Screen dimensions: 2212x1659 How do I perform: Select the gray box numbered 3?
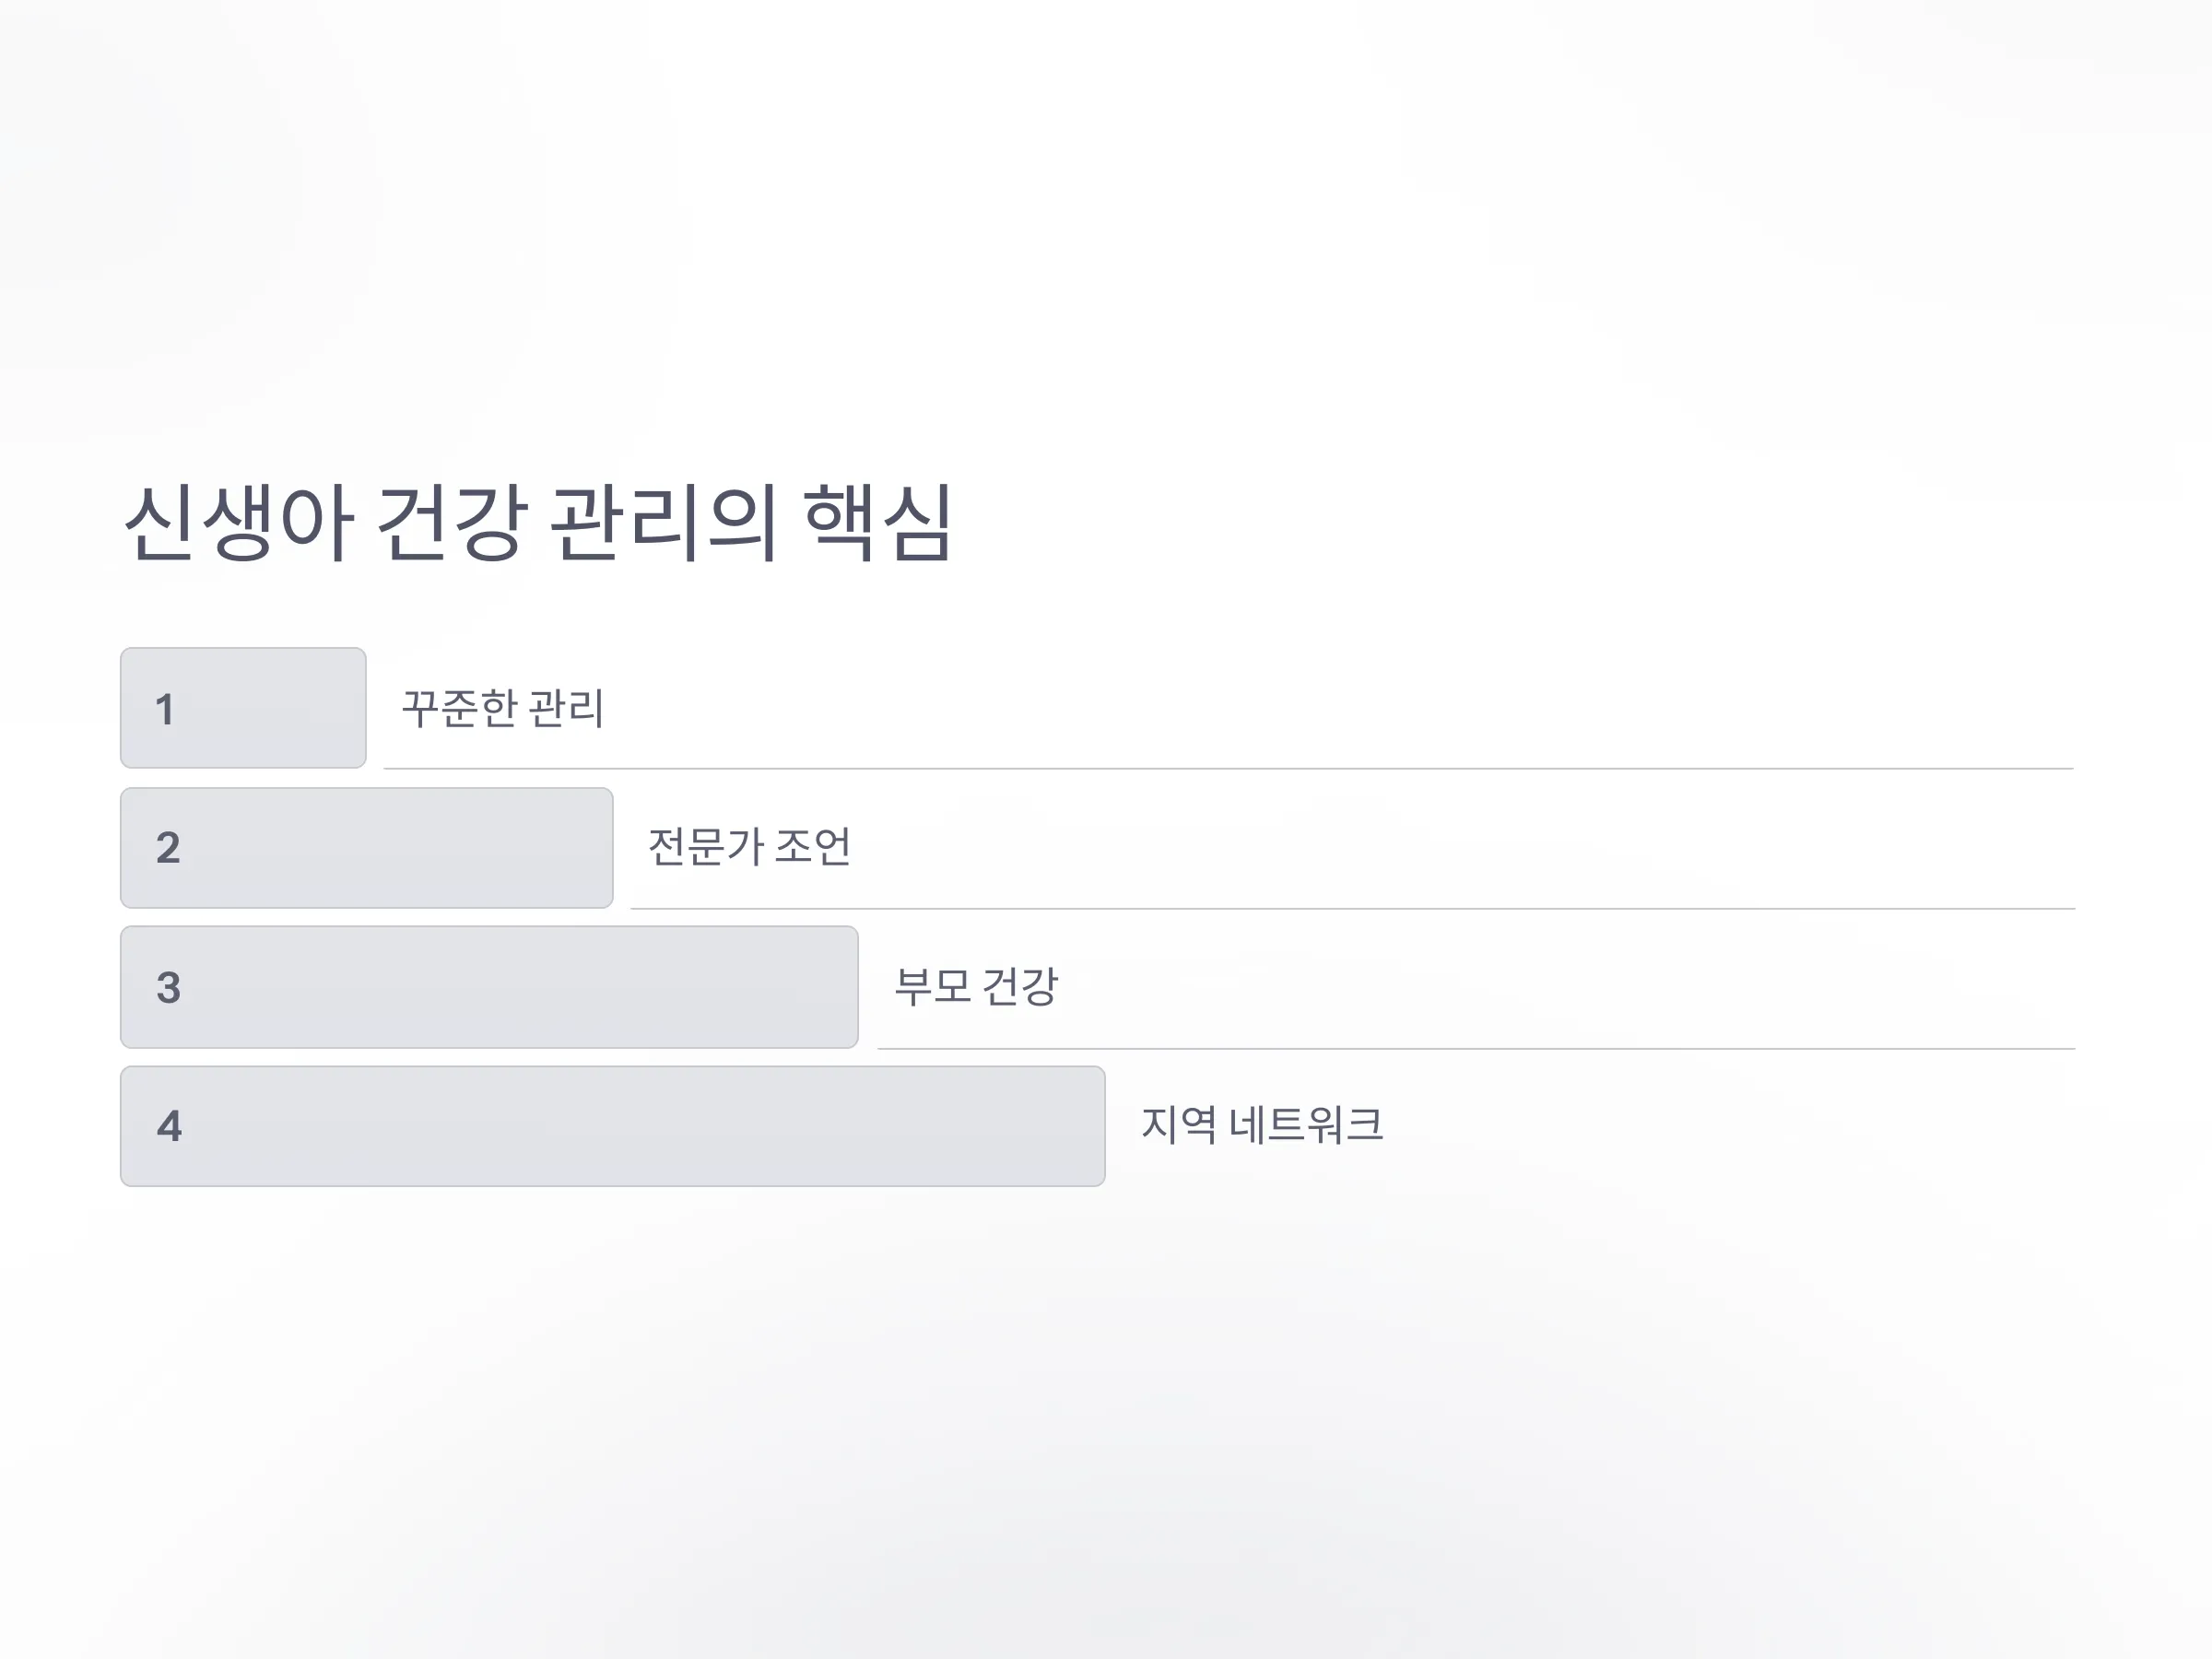point(489,987)
